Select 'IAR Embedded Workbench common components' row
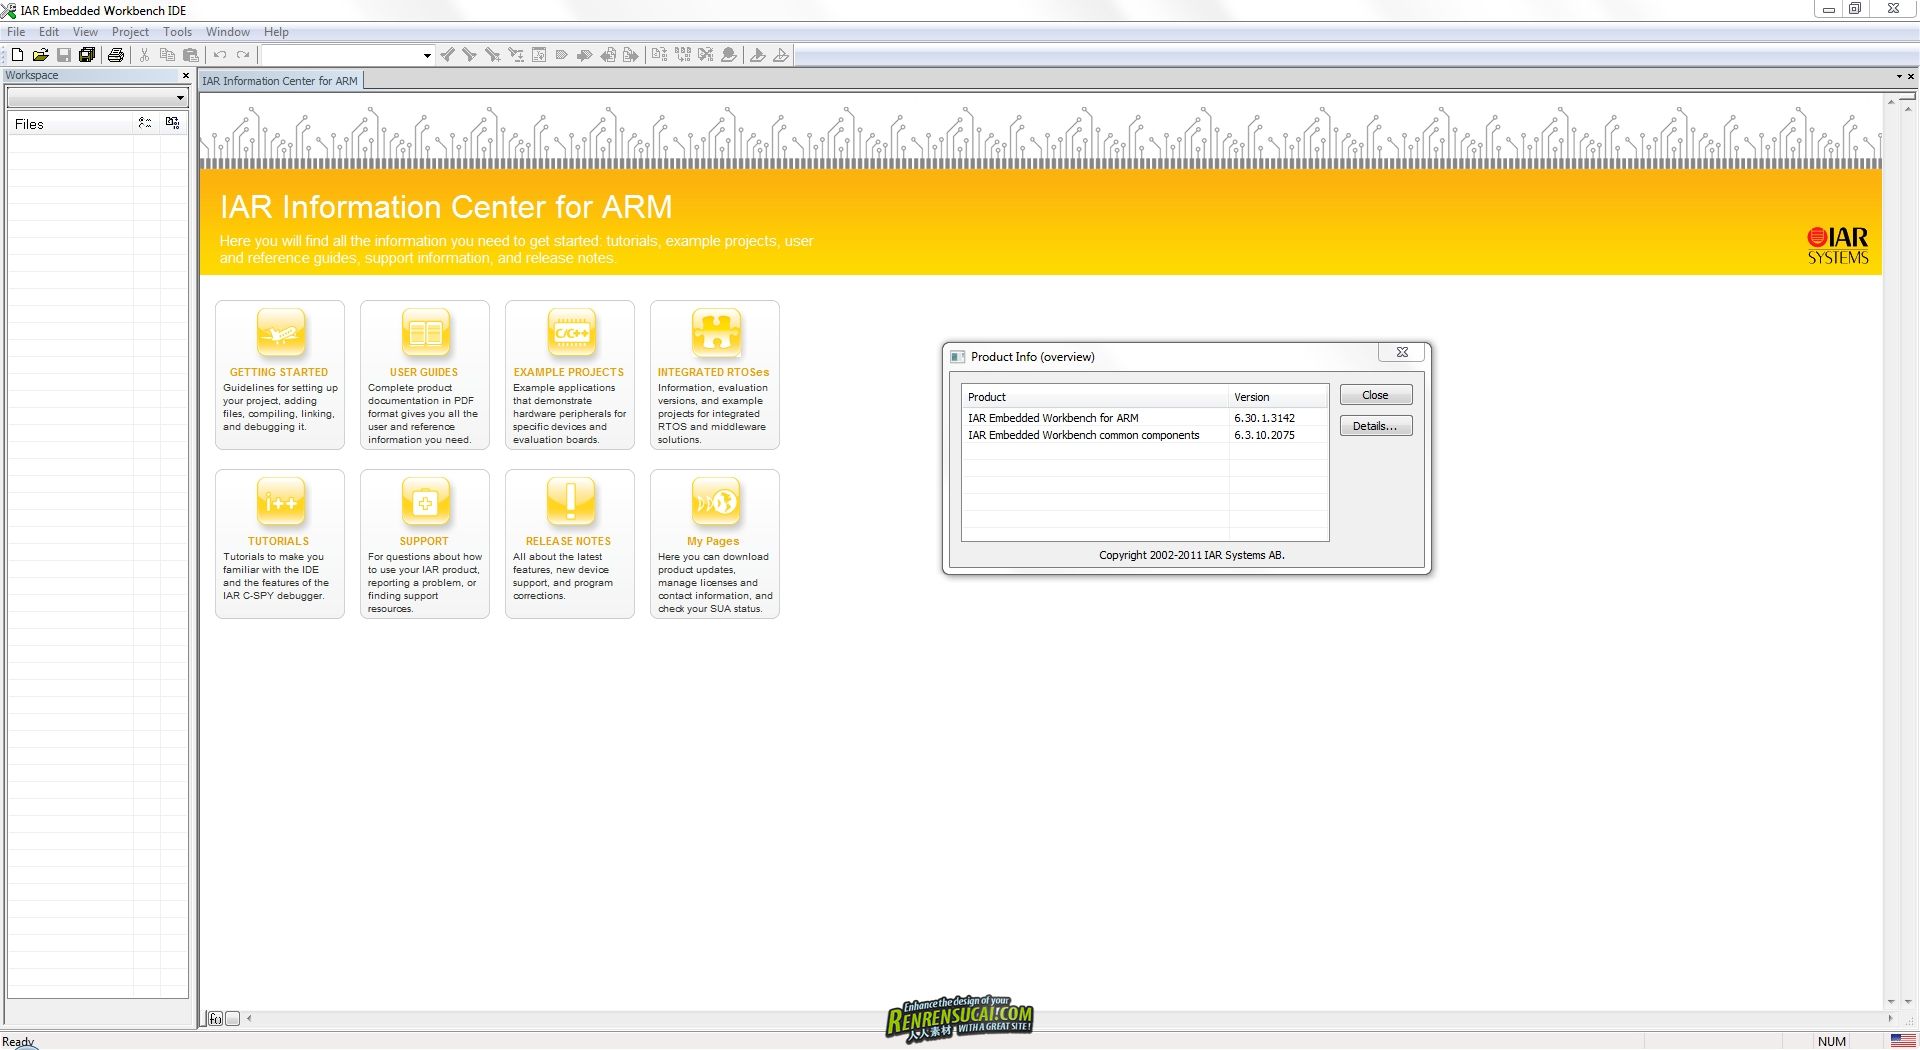 1145,435
